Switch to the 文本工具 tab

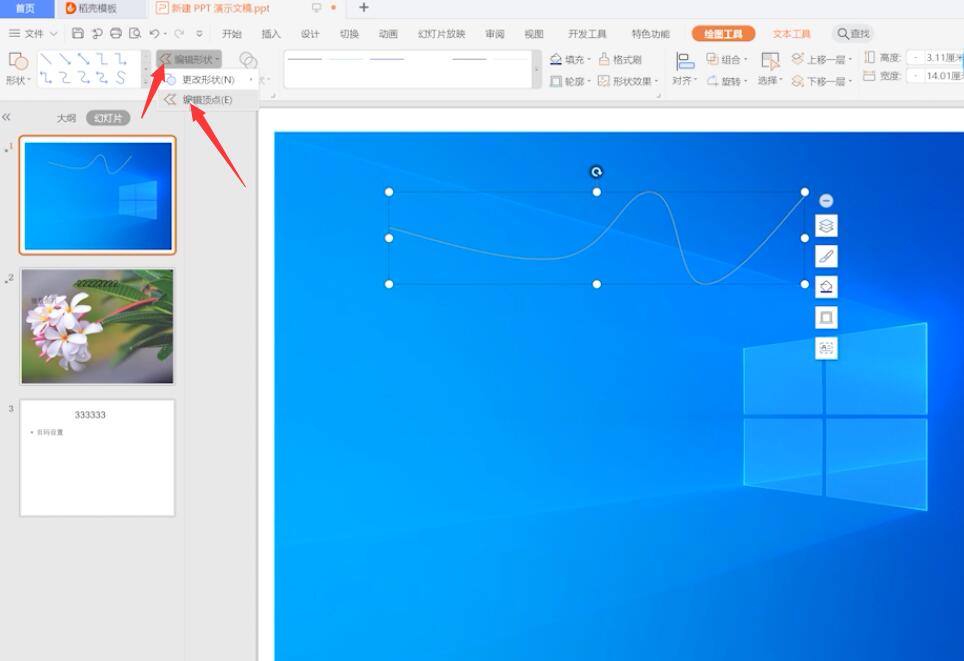791,34
